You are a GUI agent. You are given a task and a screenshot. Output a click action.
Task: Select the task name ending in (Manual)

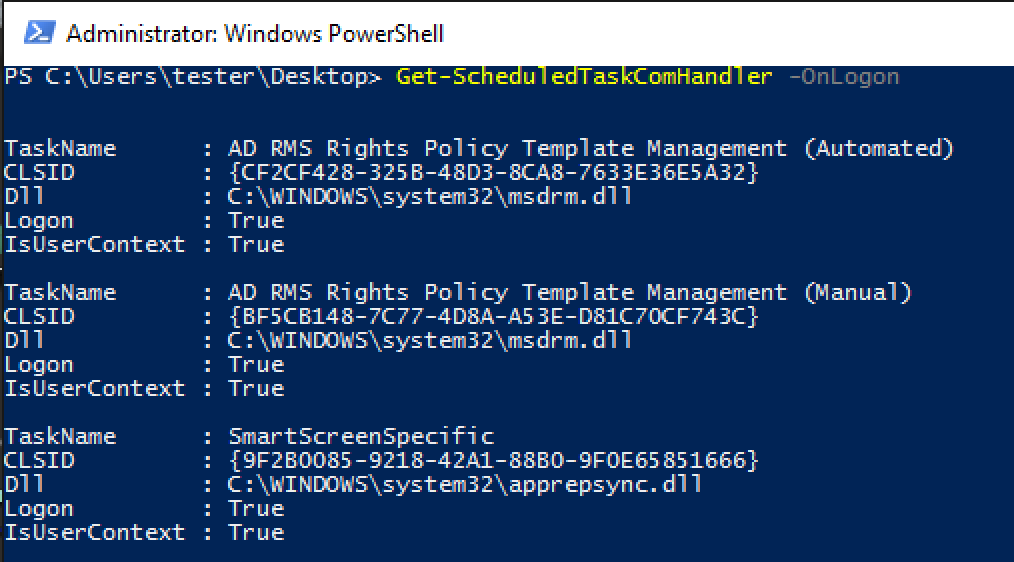coord(570,292)
